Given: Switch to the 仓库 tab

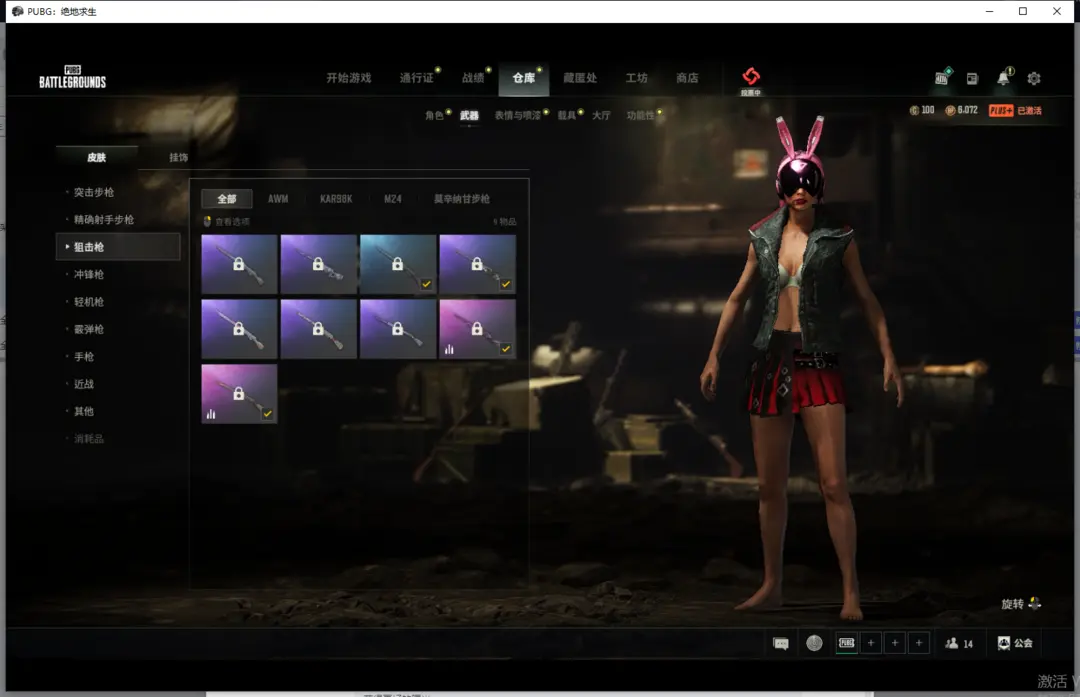Looking at the screenshot, I should coord(523,78).
